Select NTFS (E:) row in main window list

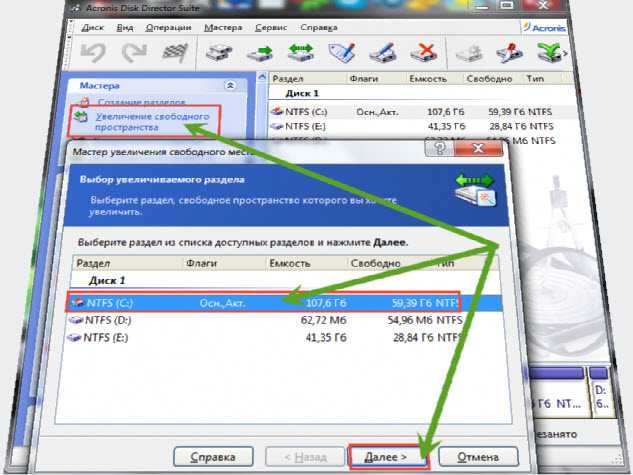(422, 126)
